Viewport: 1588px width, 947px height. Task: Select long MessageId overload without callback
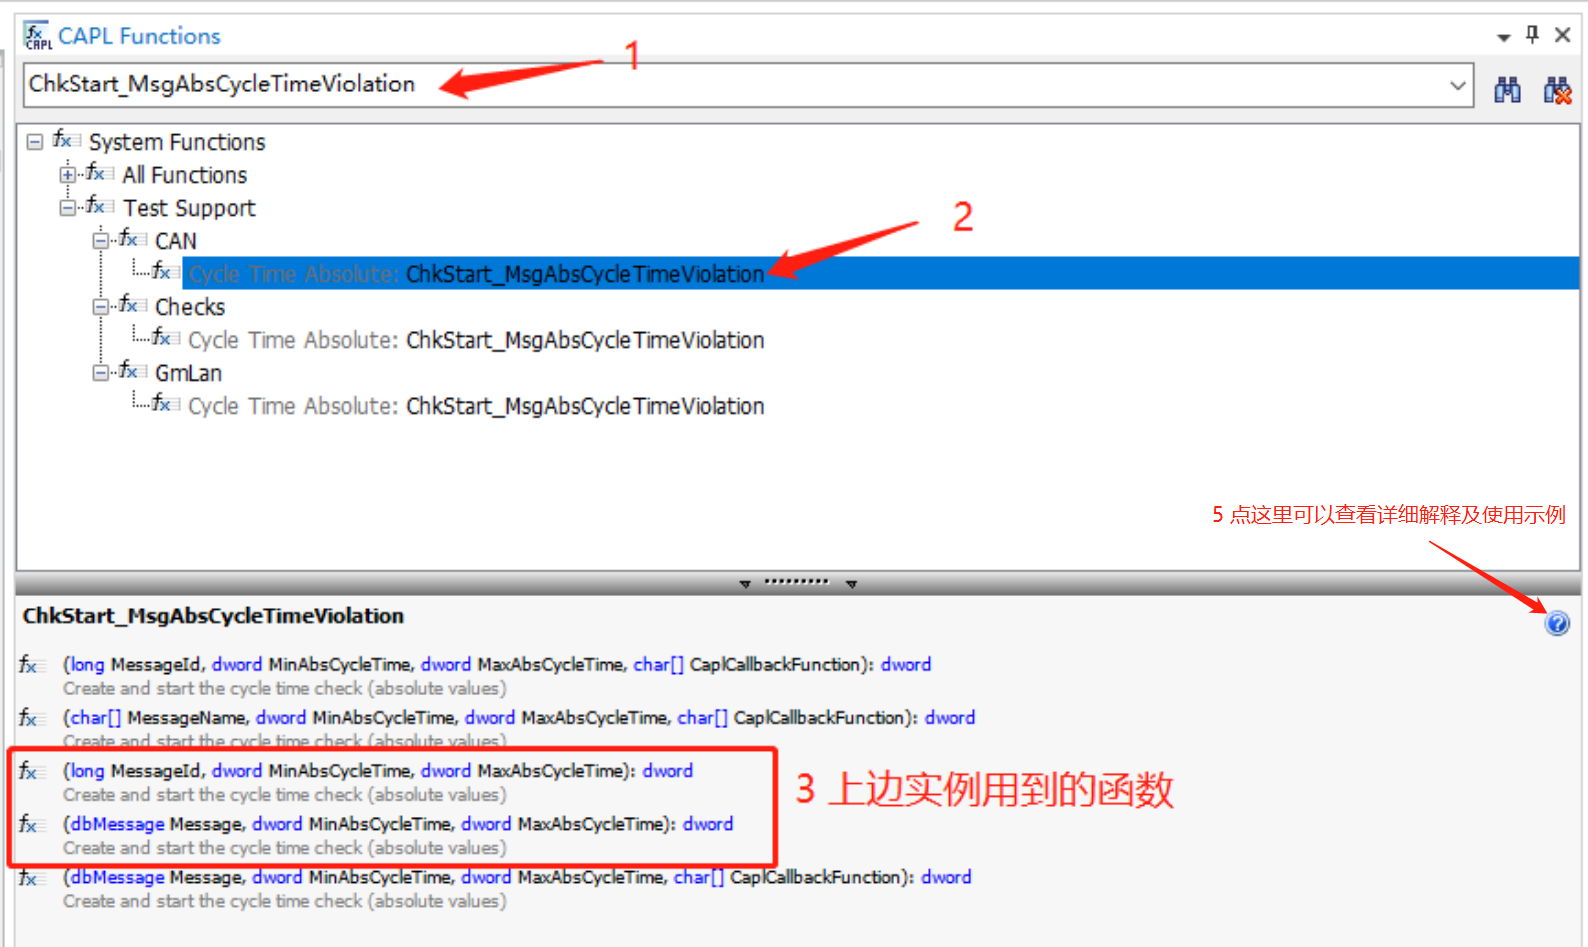click(x=378, y=771)
